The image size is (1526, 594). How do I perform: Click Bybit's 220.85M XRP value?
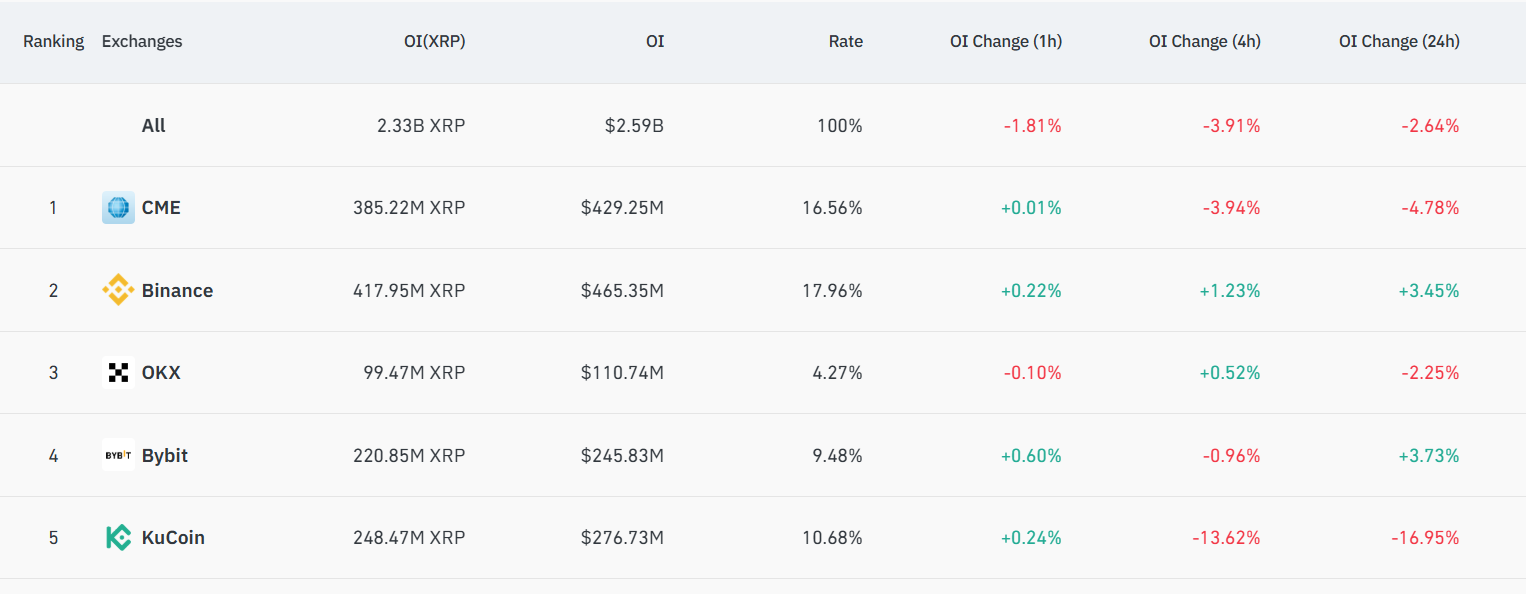[x=409, y=456]
